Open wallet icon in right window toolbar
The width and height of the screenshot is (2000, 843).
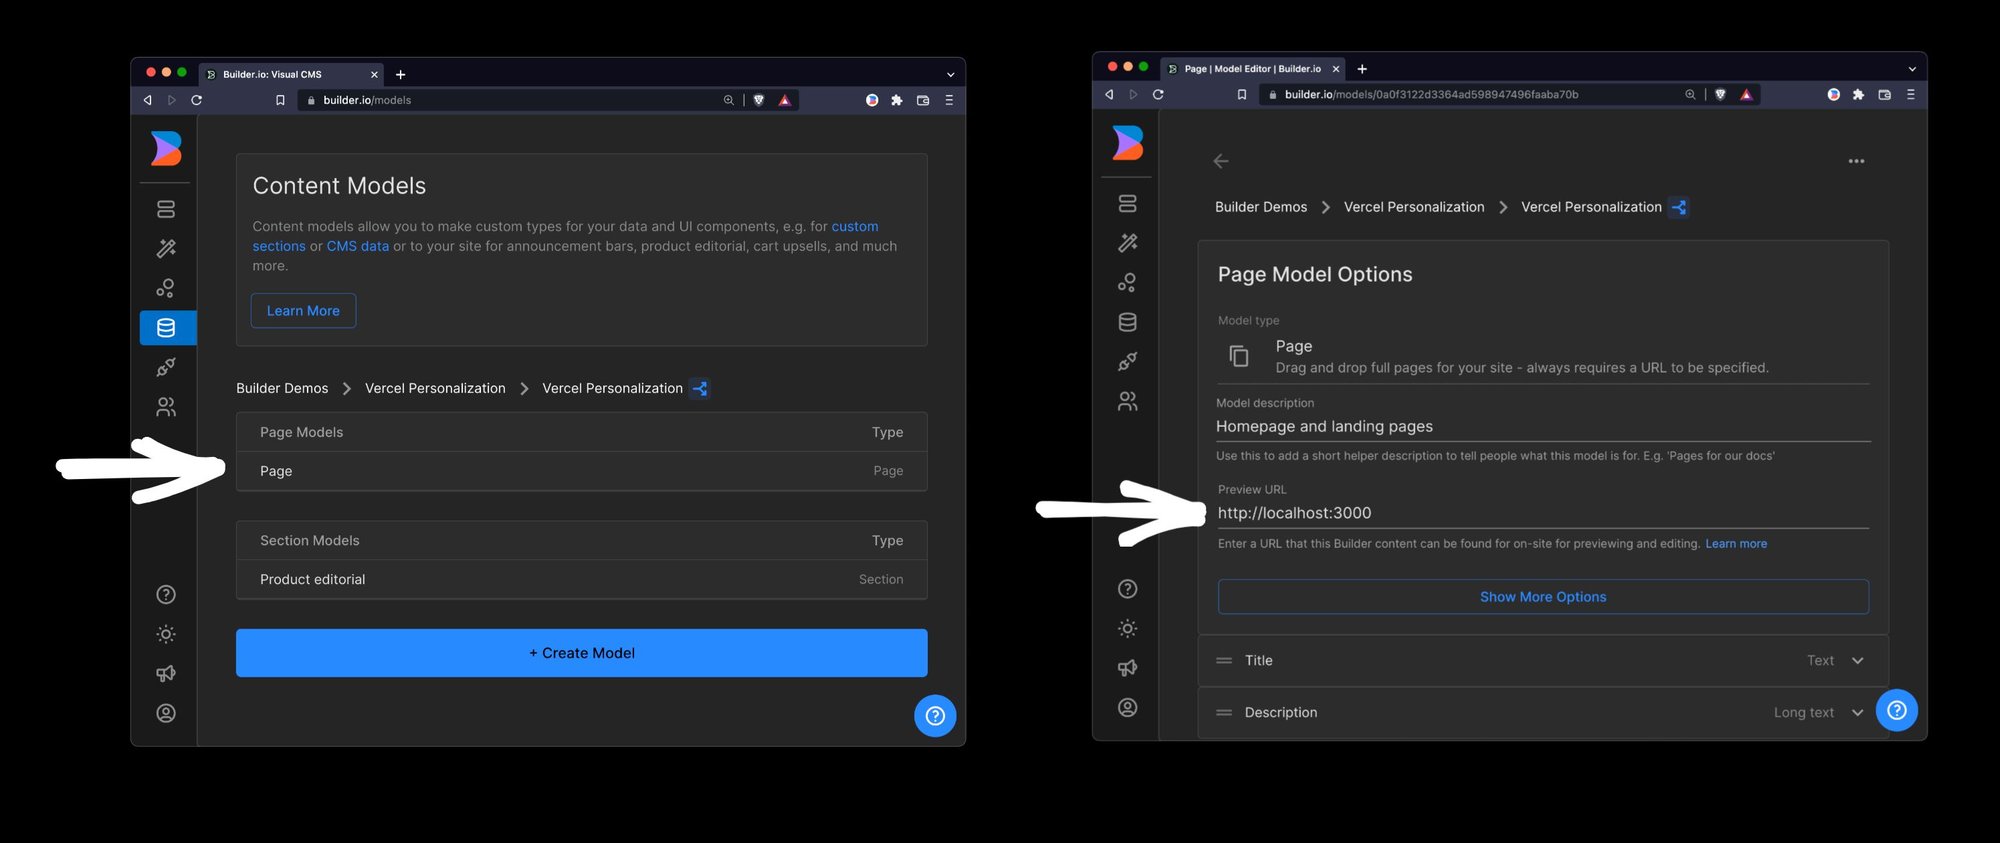pyautogui.click(x=1884, y=94)
